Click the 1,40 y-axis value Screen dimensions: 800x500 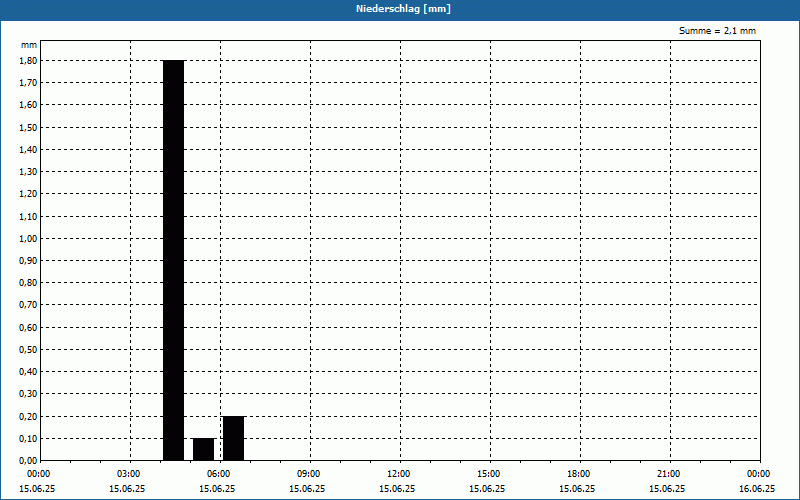28,149
